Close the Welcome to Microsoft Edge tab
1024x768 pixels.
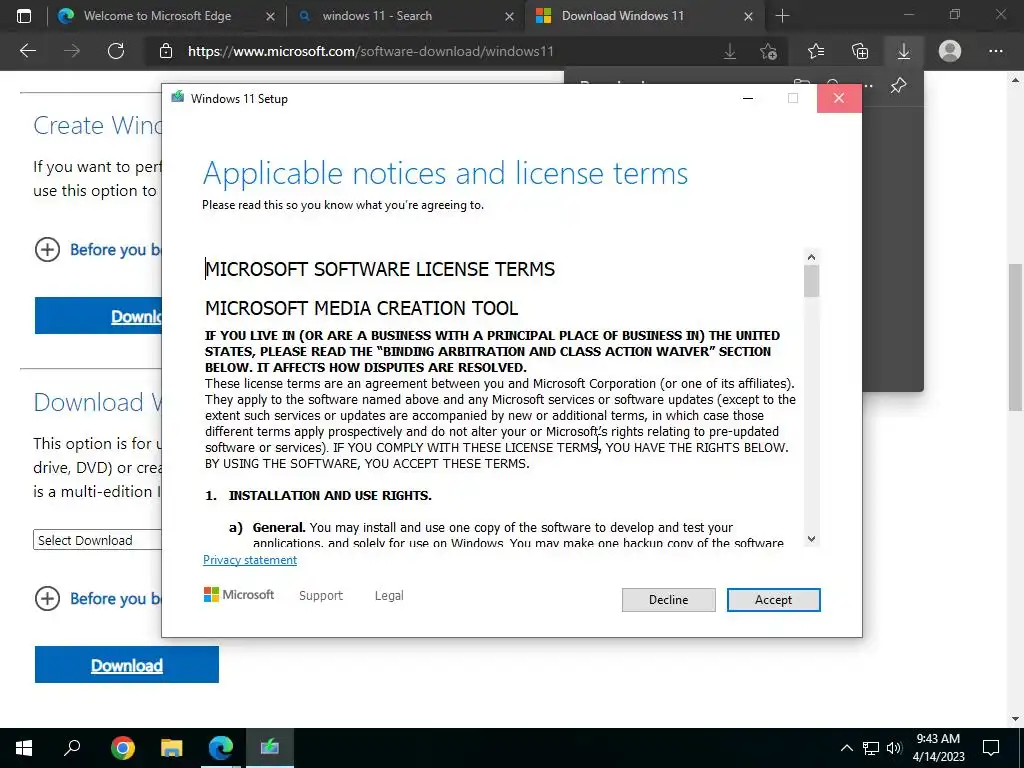270,16
